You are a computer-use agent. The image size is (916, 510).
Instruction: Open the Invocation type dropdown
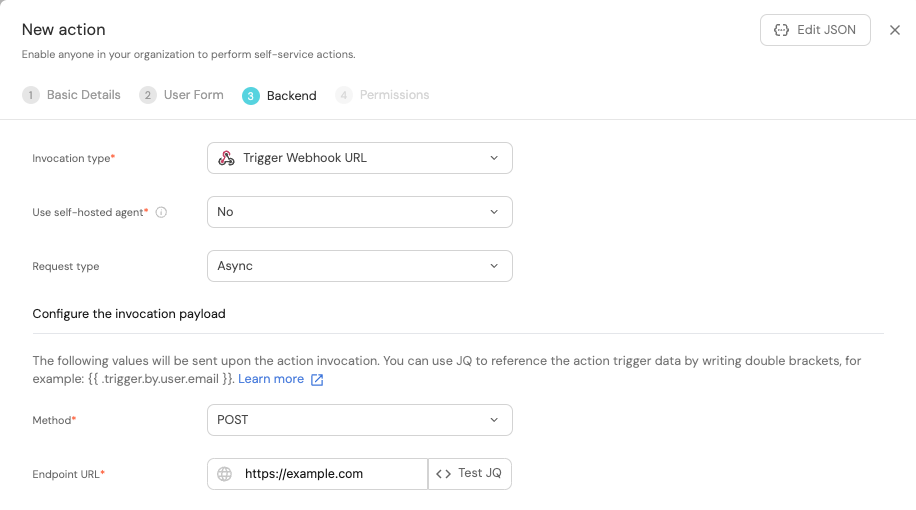point(359,158)
